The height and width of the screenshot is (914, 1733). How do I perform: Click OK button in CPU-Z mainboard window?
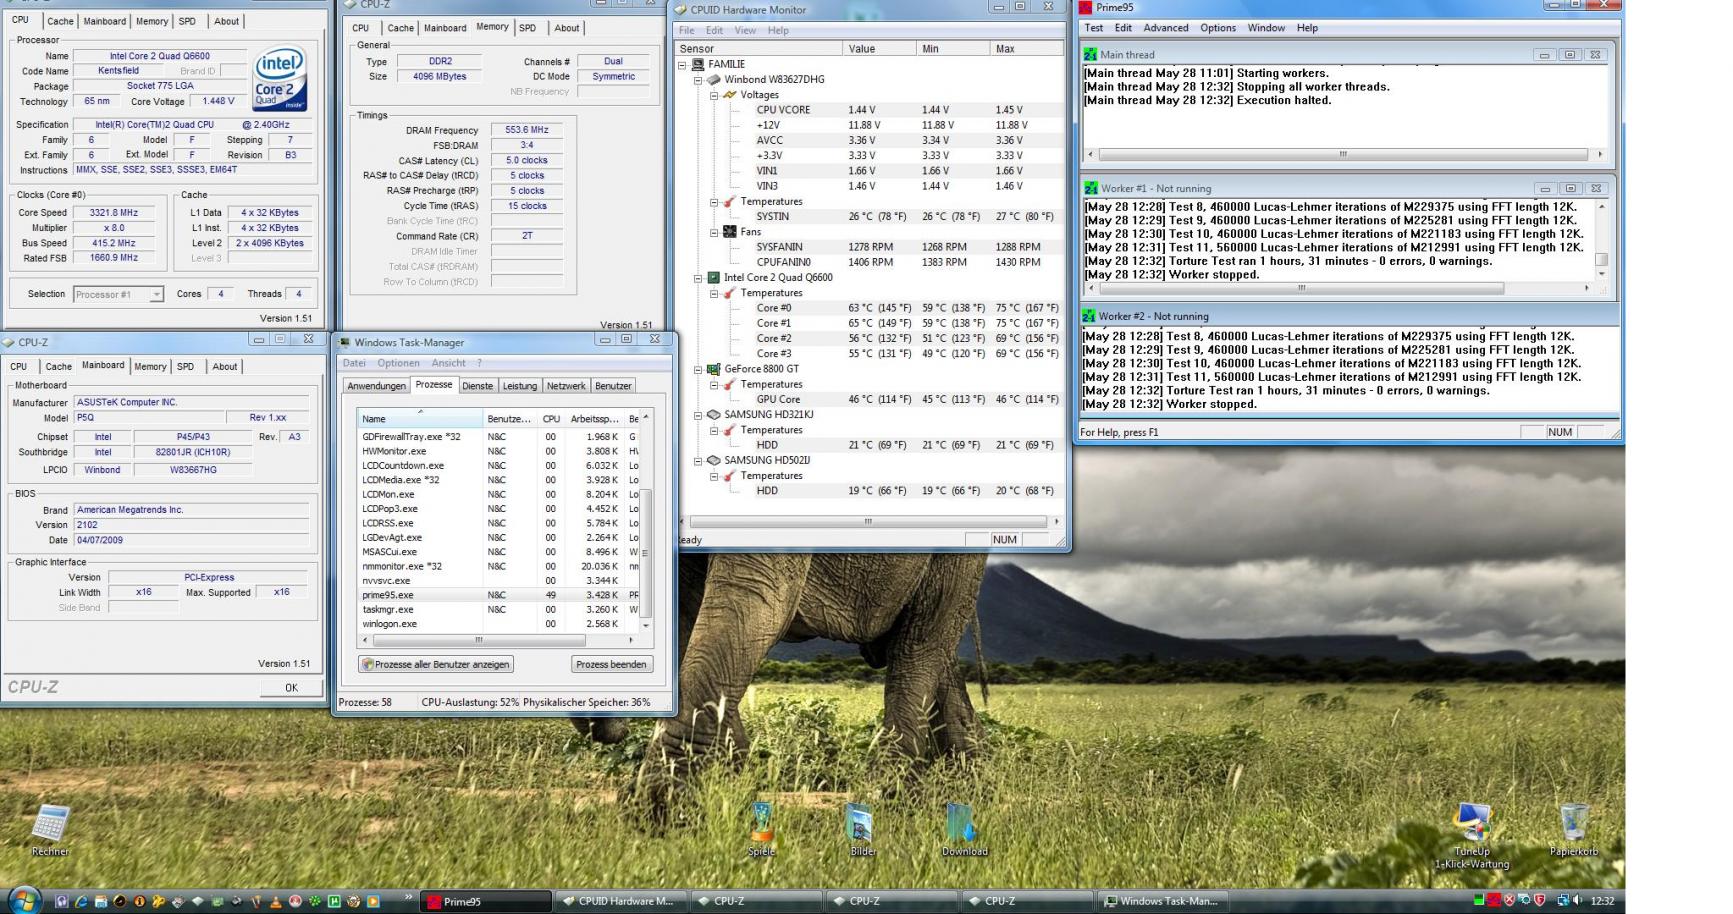(291, 687)
